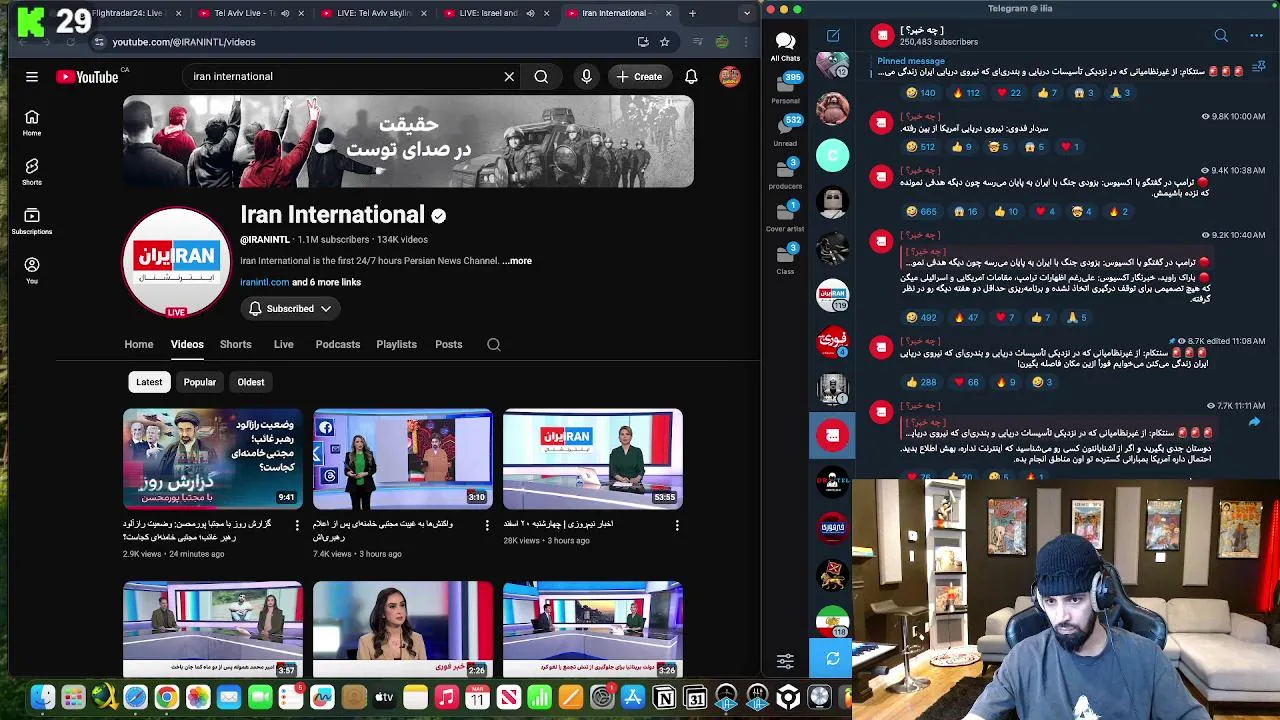Open the Personal folder in Telegram

point(785,88)
